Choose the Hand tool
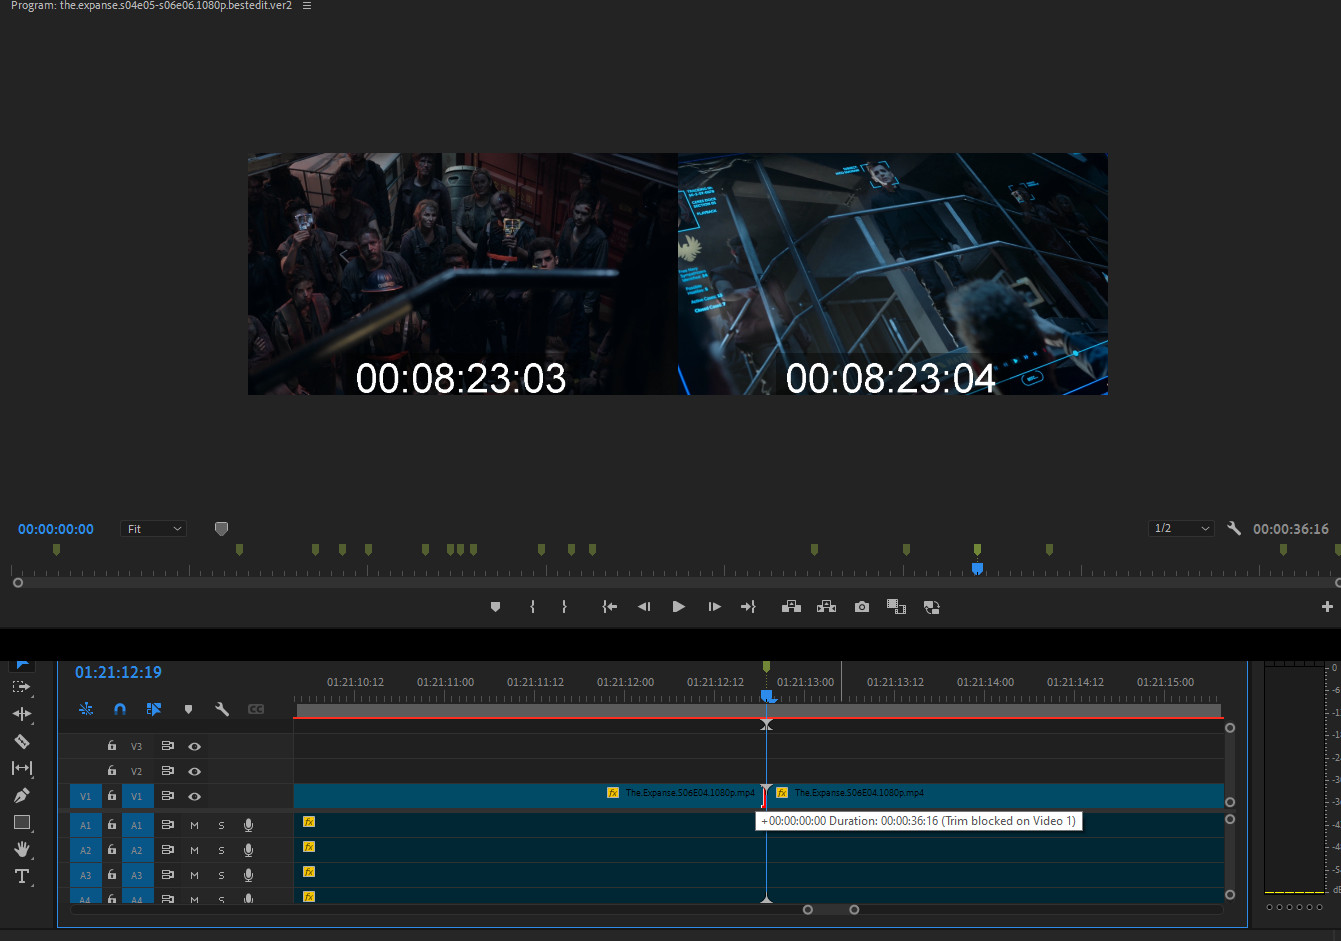 (21, 849)
